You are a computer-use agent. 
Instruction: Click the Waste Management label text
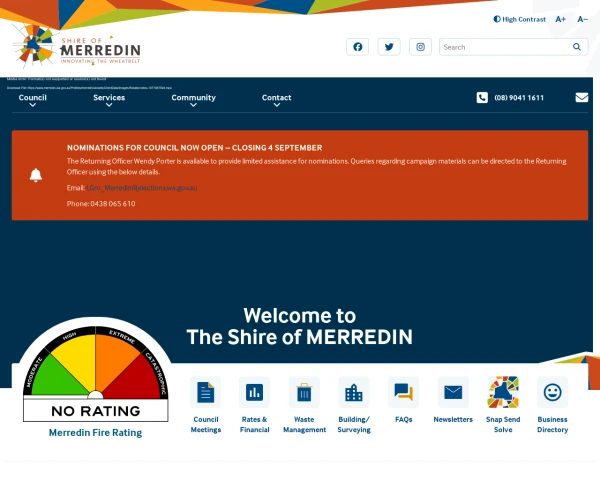coord(305,424)
